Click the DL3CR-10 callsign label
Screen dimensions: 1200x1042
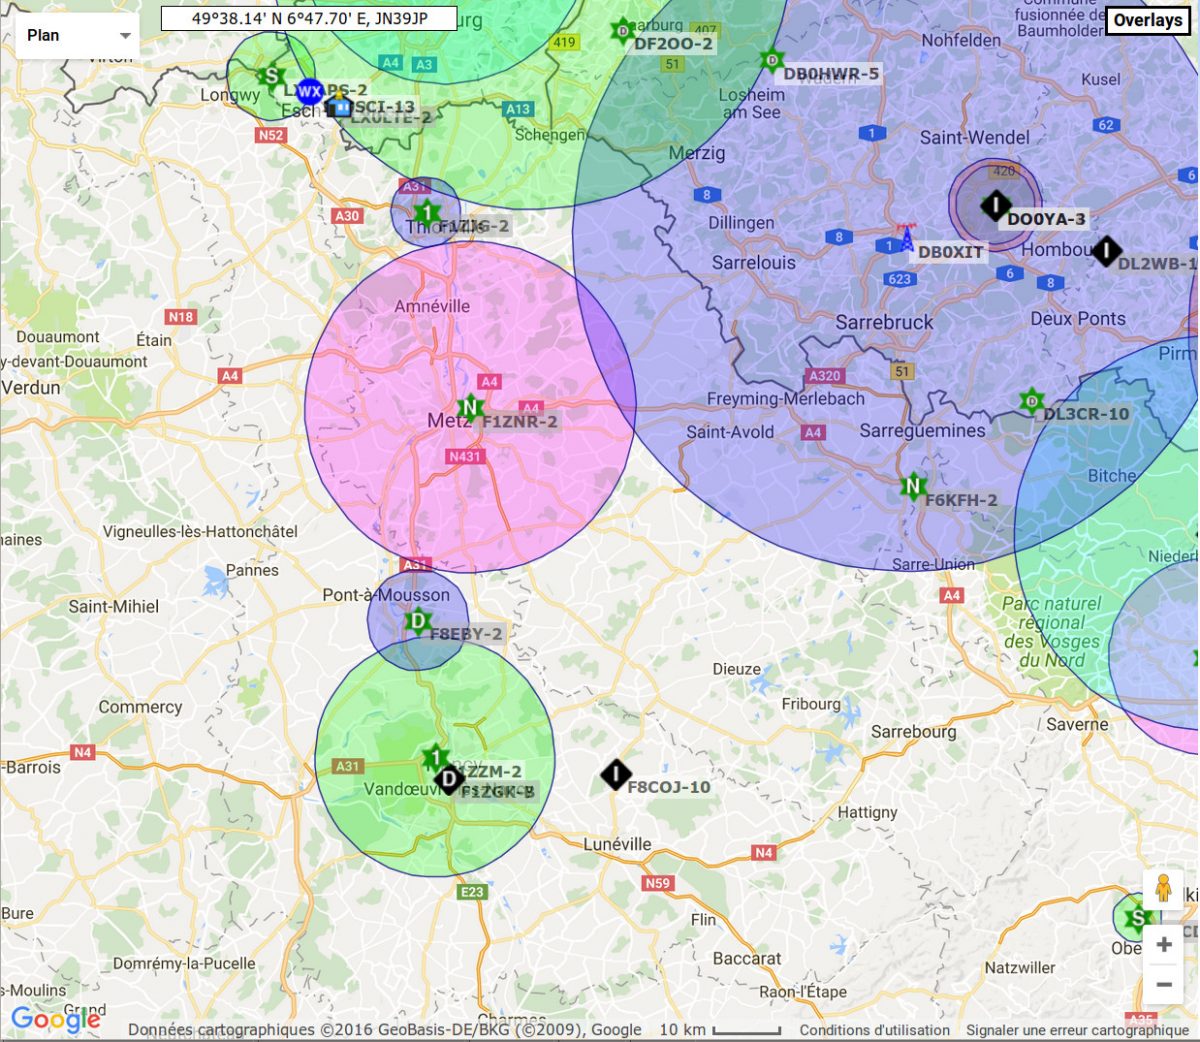(1086, 414)
